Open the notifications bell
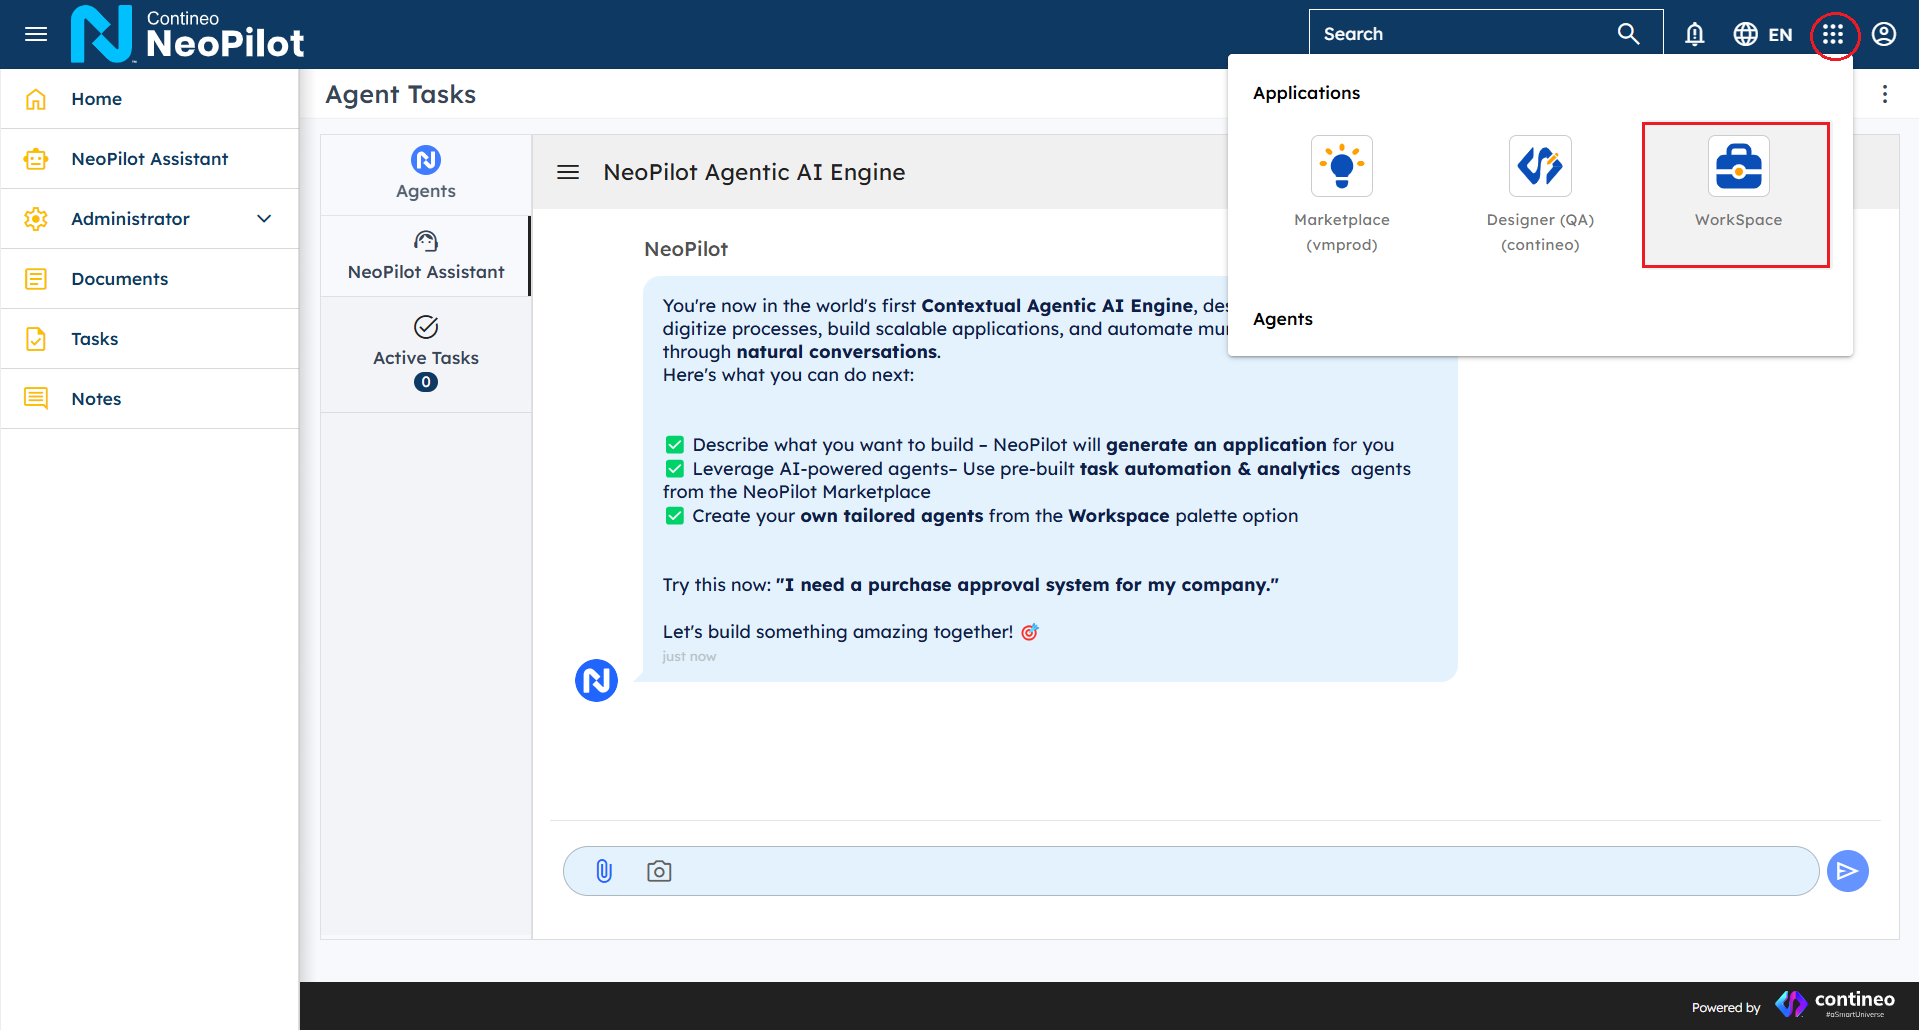The image size is (1919, 1030). click(1694, 35)
